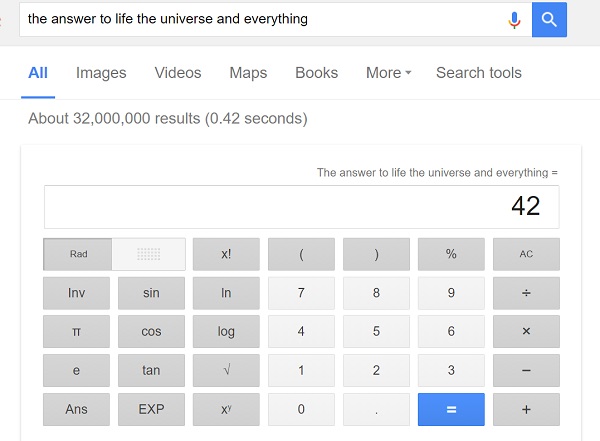Click the blue magnifying glass search button
600x441 pixels.
(549, 20)
